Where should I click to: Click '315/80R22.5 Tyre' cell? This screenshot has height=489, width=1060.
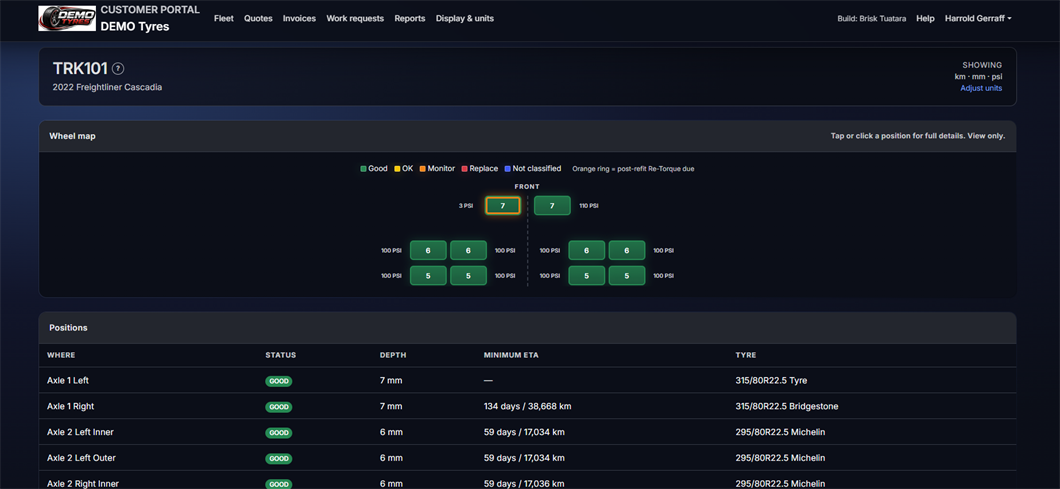click(x=771, y=380)
